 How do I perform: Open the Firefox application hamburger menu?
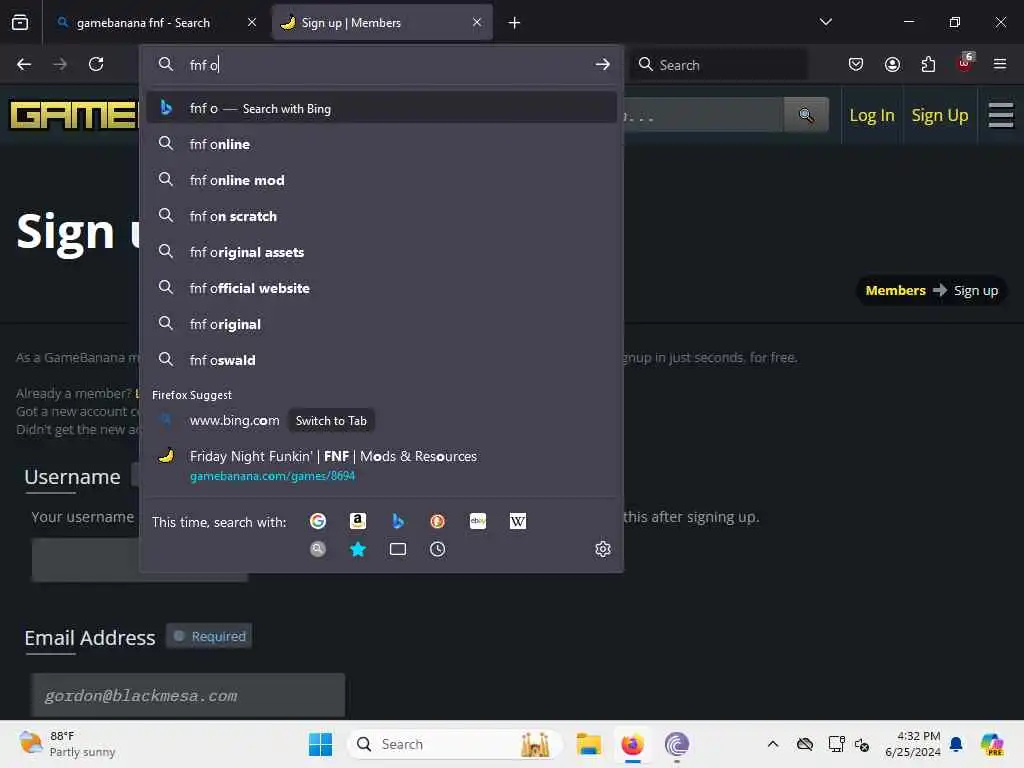point(1000,64)
